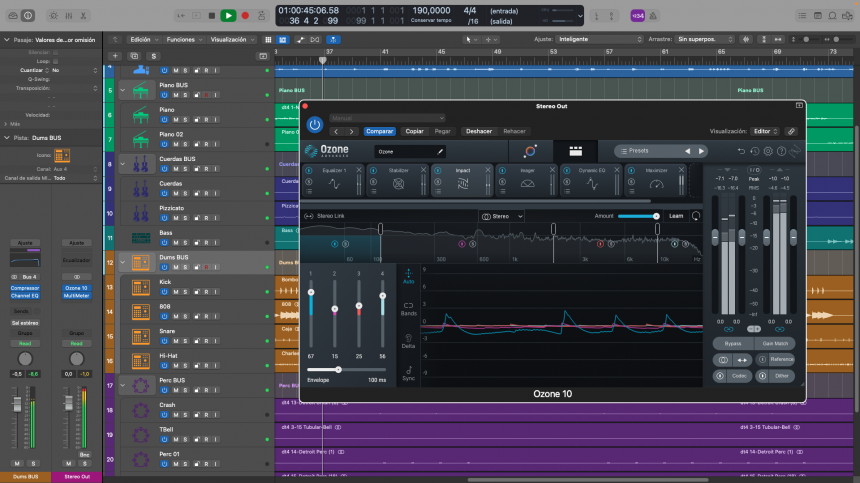860x483 pixels.
Task: Open the Manual preset dropdown
Action: coord(387,118)
